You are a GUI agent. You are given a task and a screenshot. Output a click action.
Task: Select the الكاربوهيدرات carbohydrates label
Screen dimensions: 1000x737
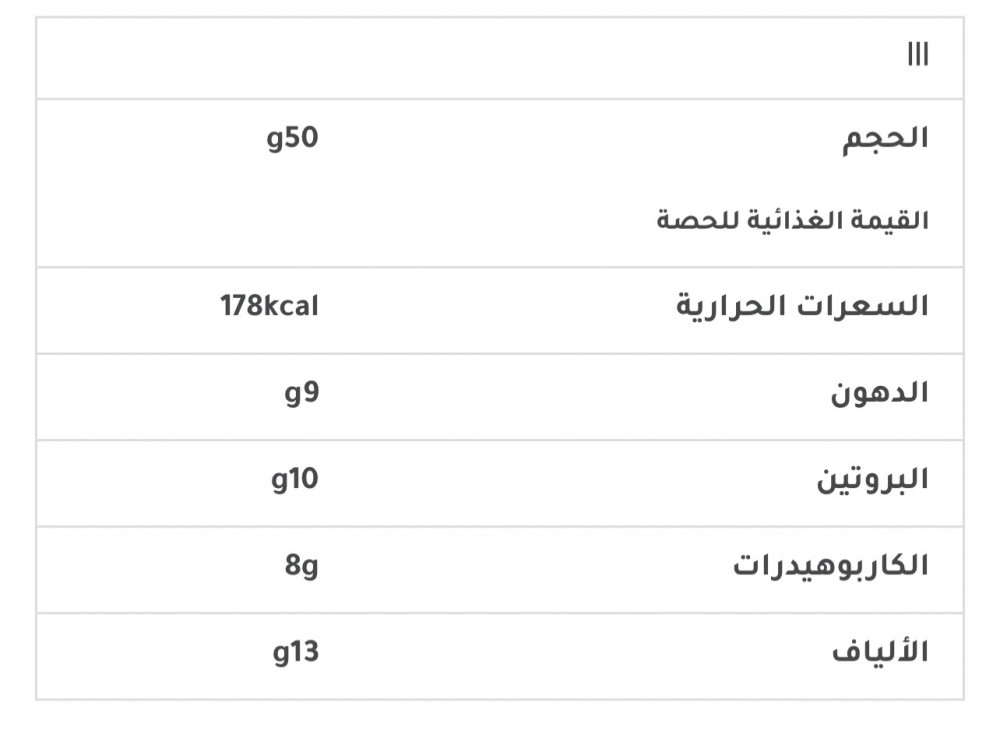(x=830, y=567)
